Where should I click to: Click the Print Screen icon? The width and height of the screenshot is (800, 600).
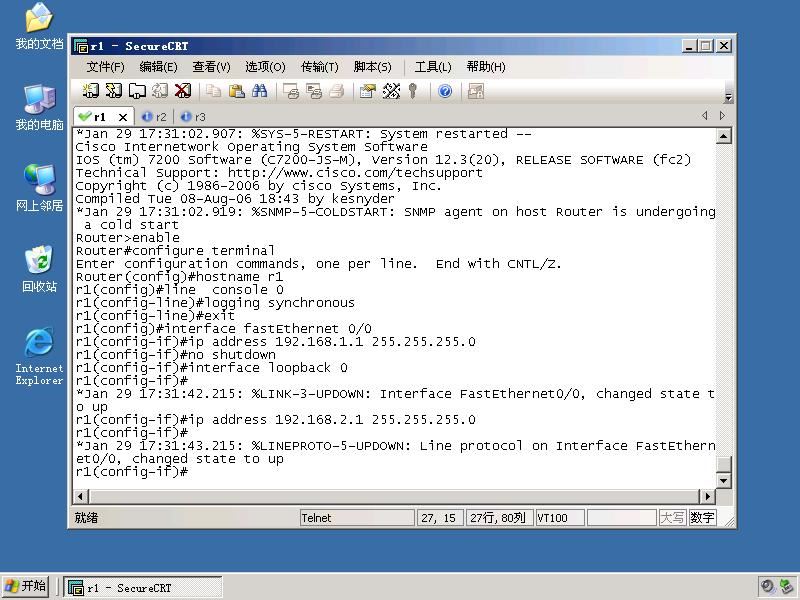[291, 91]
